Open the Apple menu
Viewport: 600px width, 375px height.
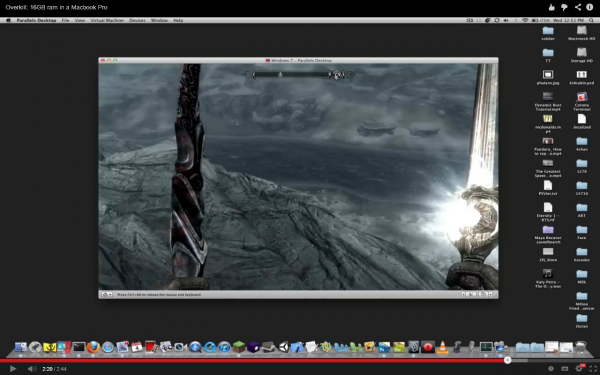8,20
